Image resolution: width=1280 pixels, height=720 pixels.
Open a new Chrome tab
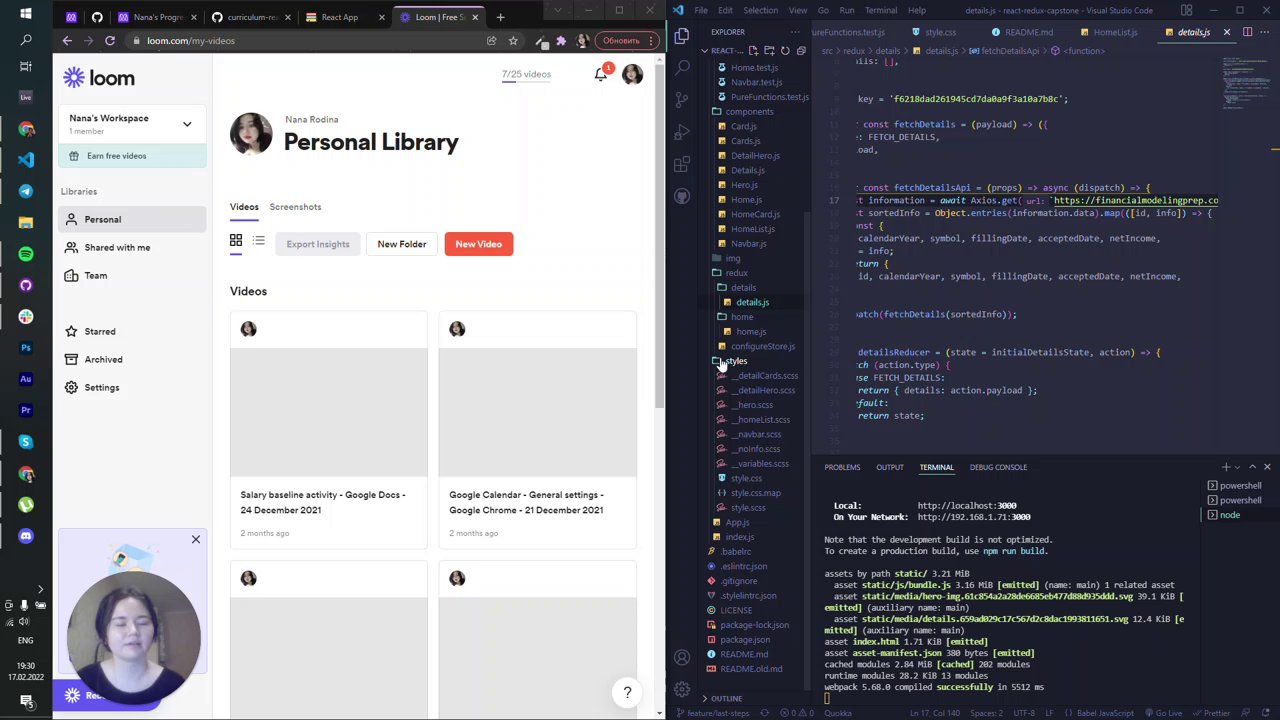pyautogui.click(x=500, y=17)
